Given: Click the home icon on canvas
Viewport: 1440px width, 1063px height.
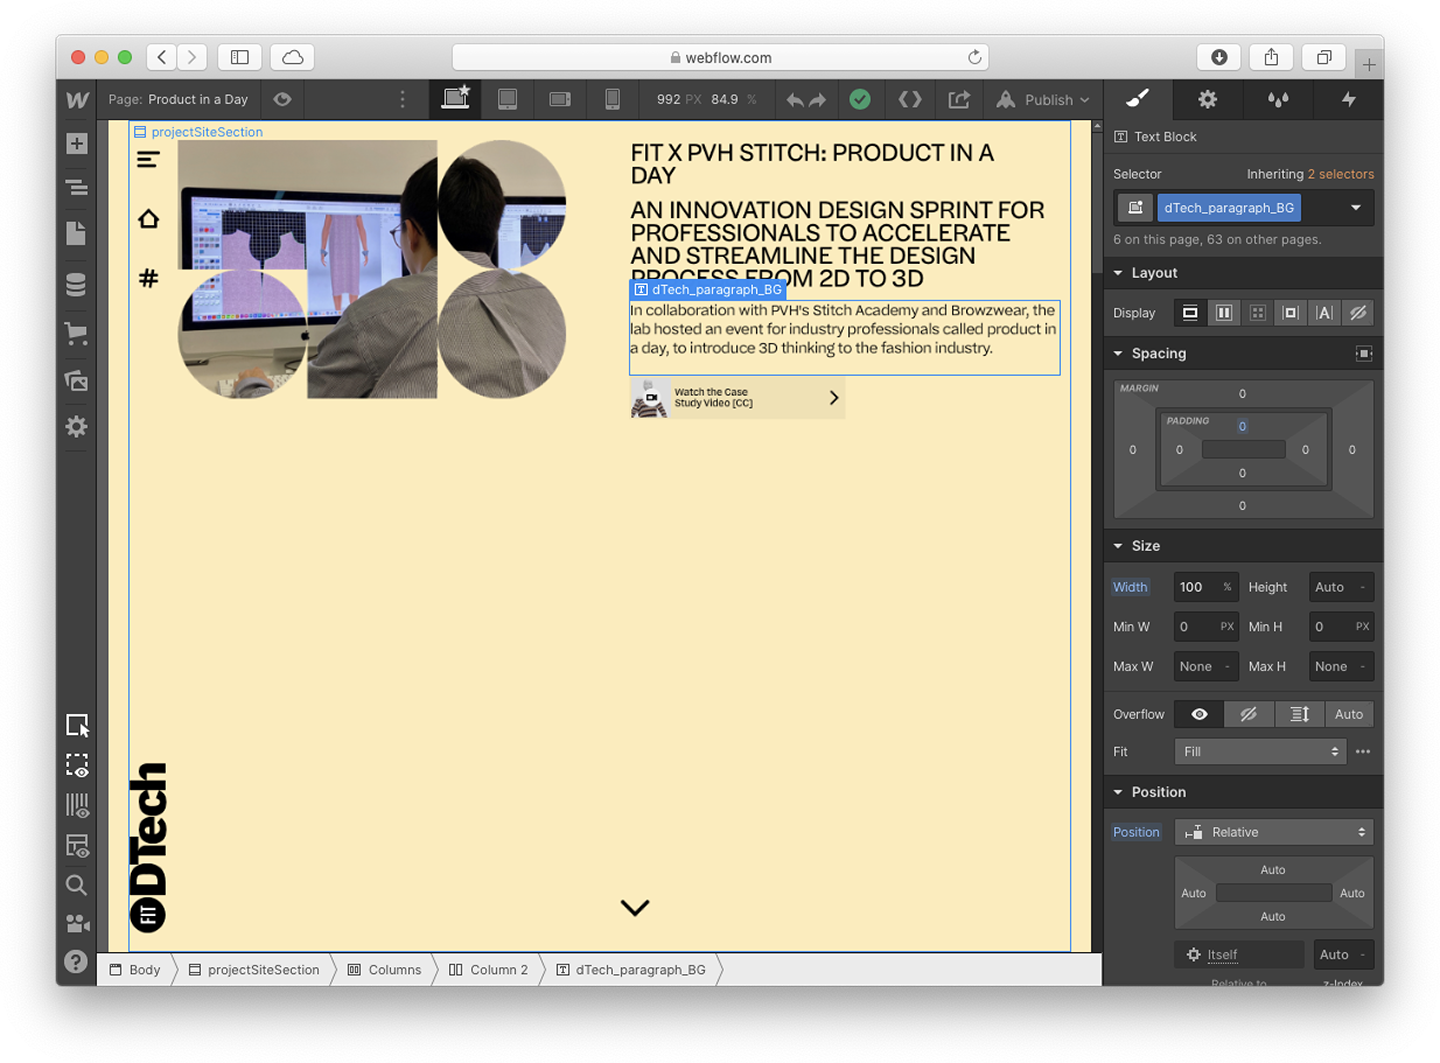Looking at the screenshot, I should pyautogui.click(x=148, y=218).
